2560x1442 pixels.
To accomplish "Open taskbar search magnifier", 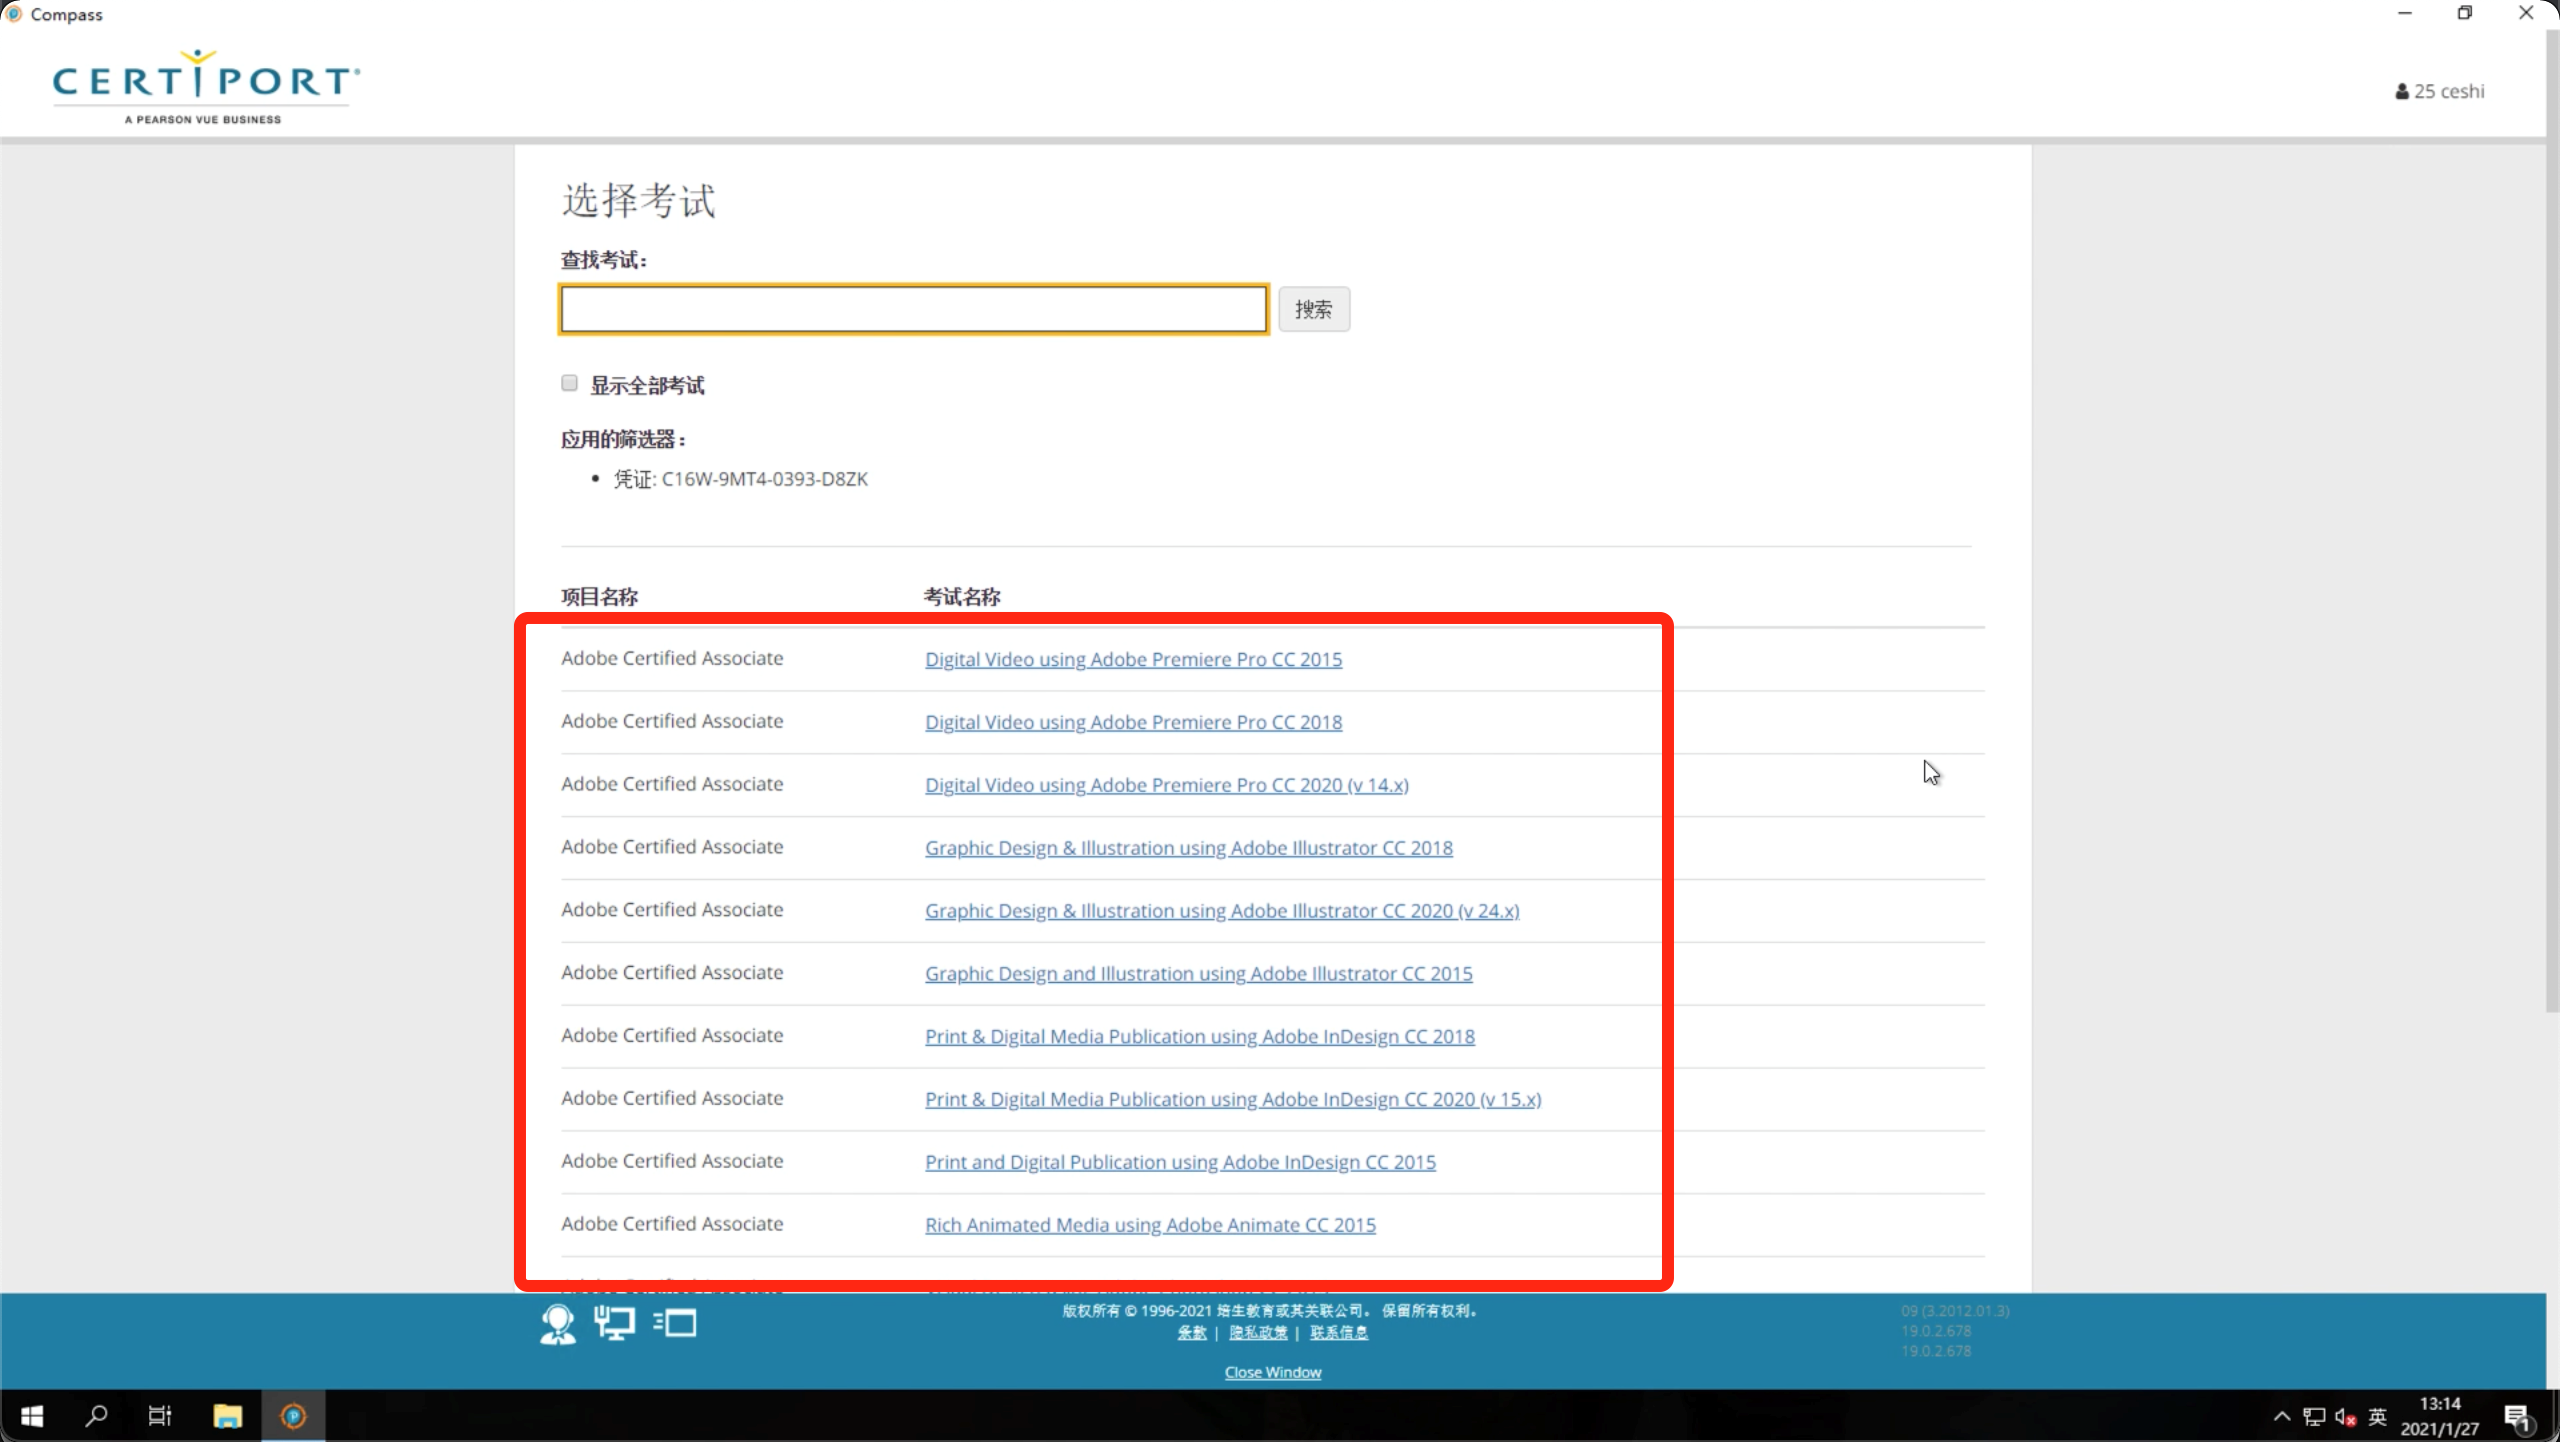I will pos(96,1416).
